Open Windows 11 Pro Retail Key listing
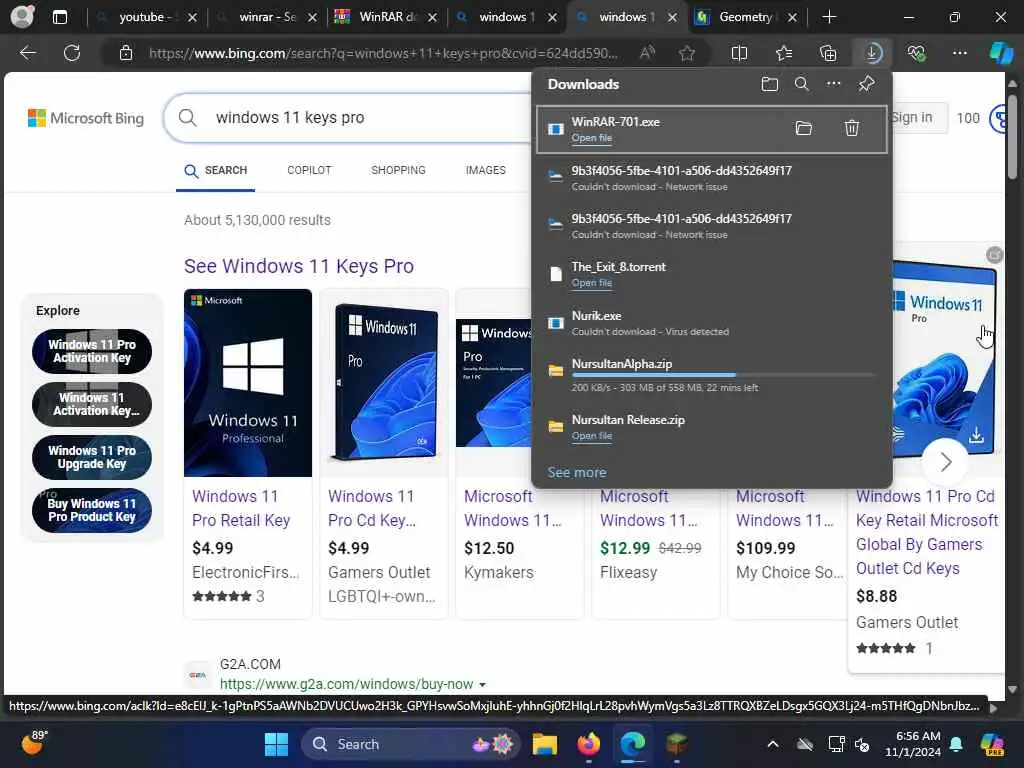Image resolution: width=1024 pixels, height=768 pixels. pos(241,508)
